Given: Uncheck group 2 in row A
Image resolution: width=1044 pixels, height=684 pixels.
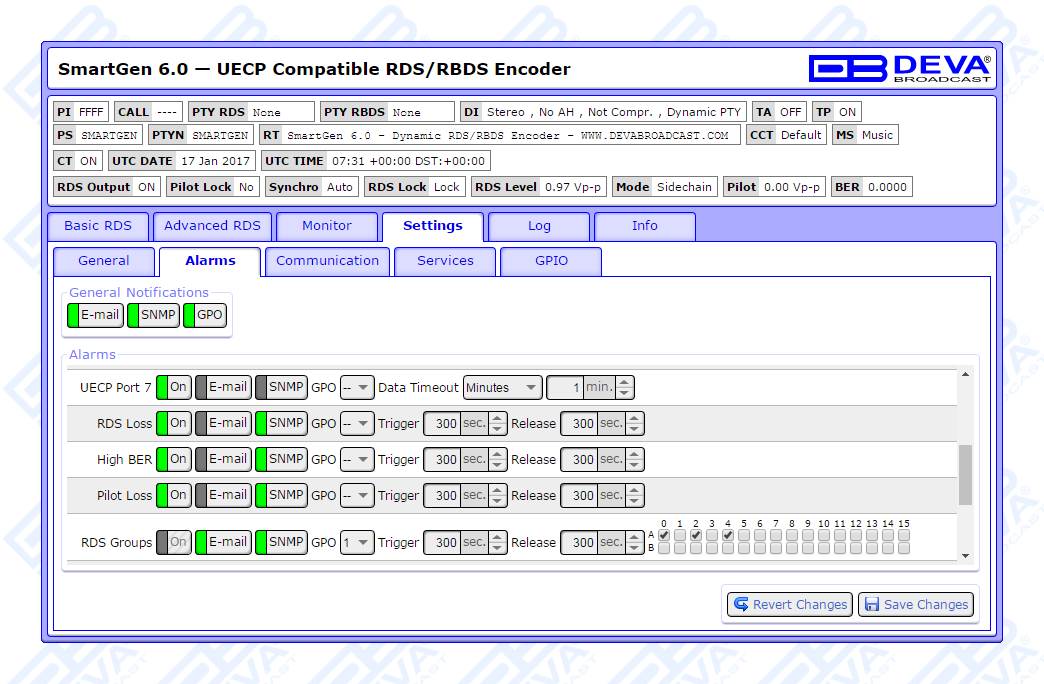Looking at the screenshot, I should tap(696, 535).
